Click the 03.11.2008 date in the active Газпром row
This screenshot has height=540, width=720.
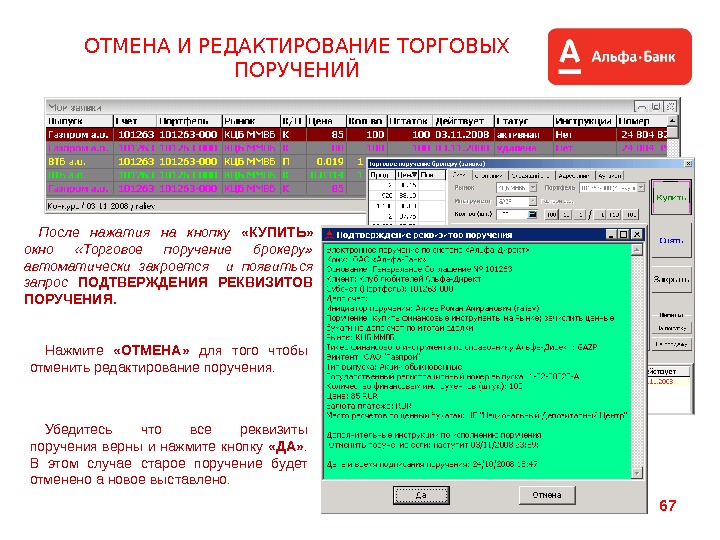(462, 135)
